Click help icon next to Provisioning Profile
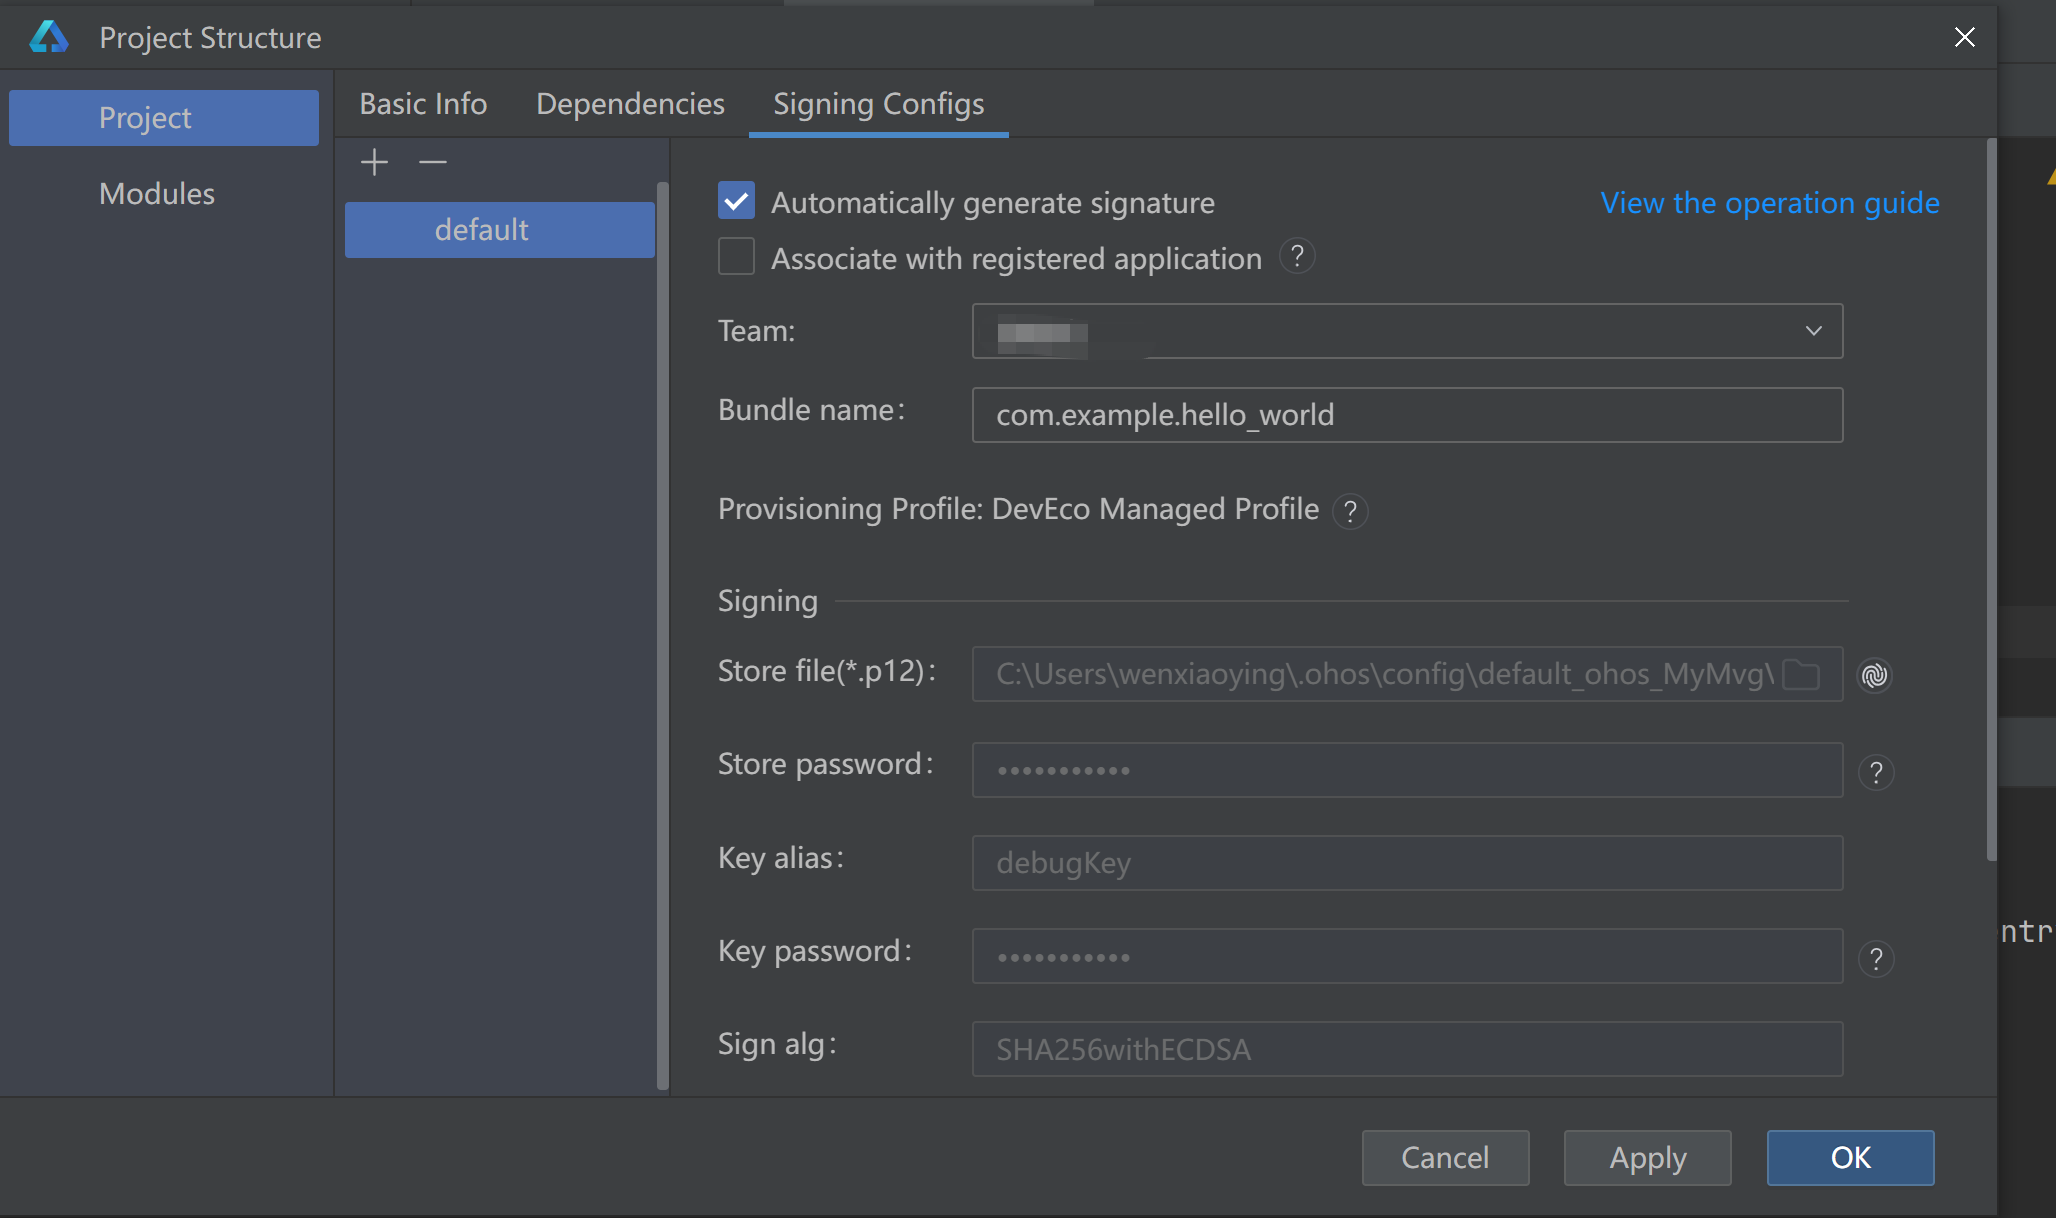Image resolution: width=2056 pixels, height=1218 pixels. coord(1350,511)
